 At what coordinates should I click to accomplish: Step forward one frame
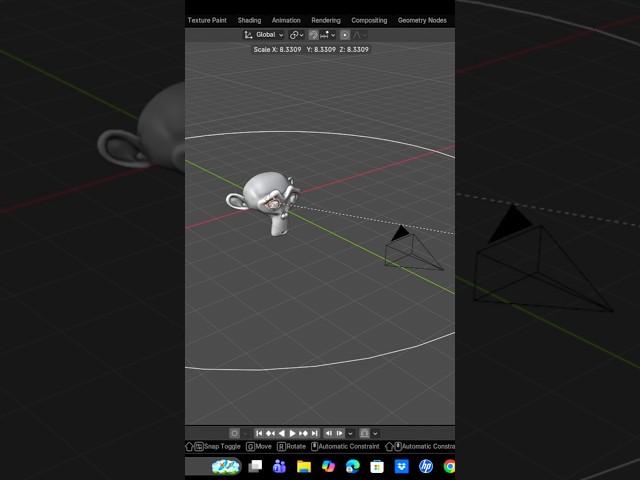click(x=340, y=433)
